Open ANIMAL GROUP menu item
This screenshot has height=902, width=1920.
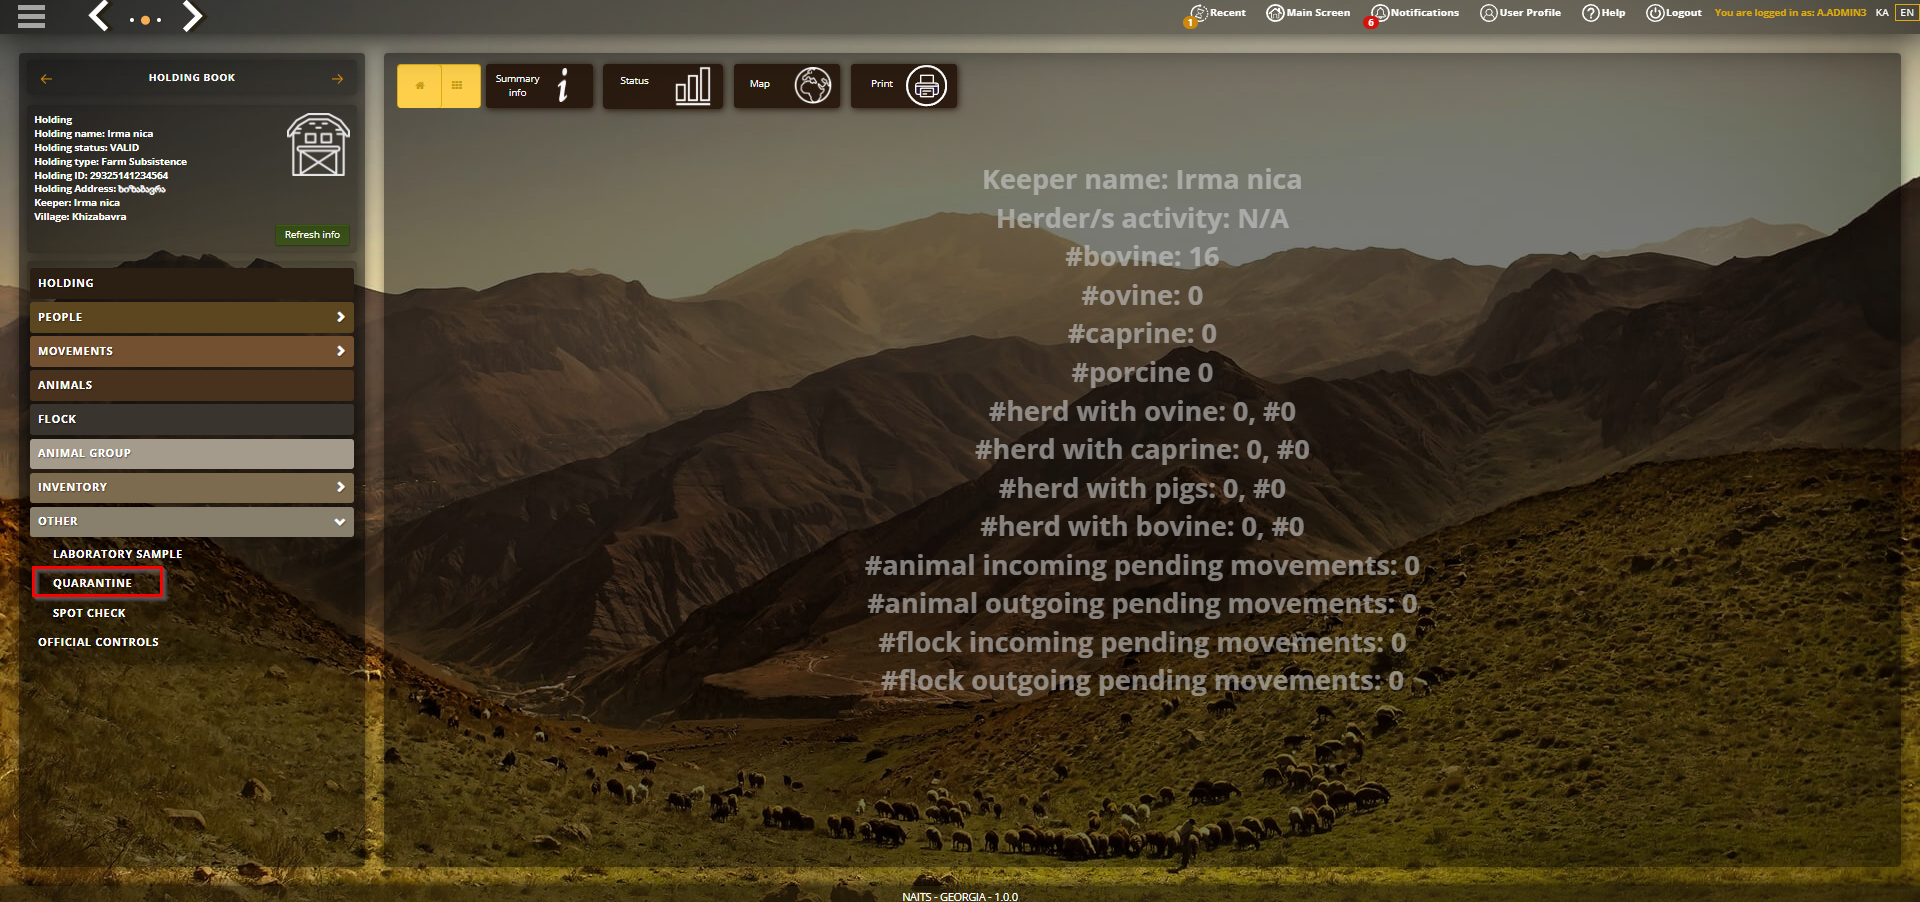(192, 453)
